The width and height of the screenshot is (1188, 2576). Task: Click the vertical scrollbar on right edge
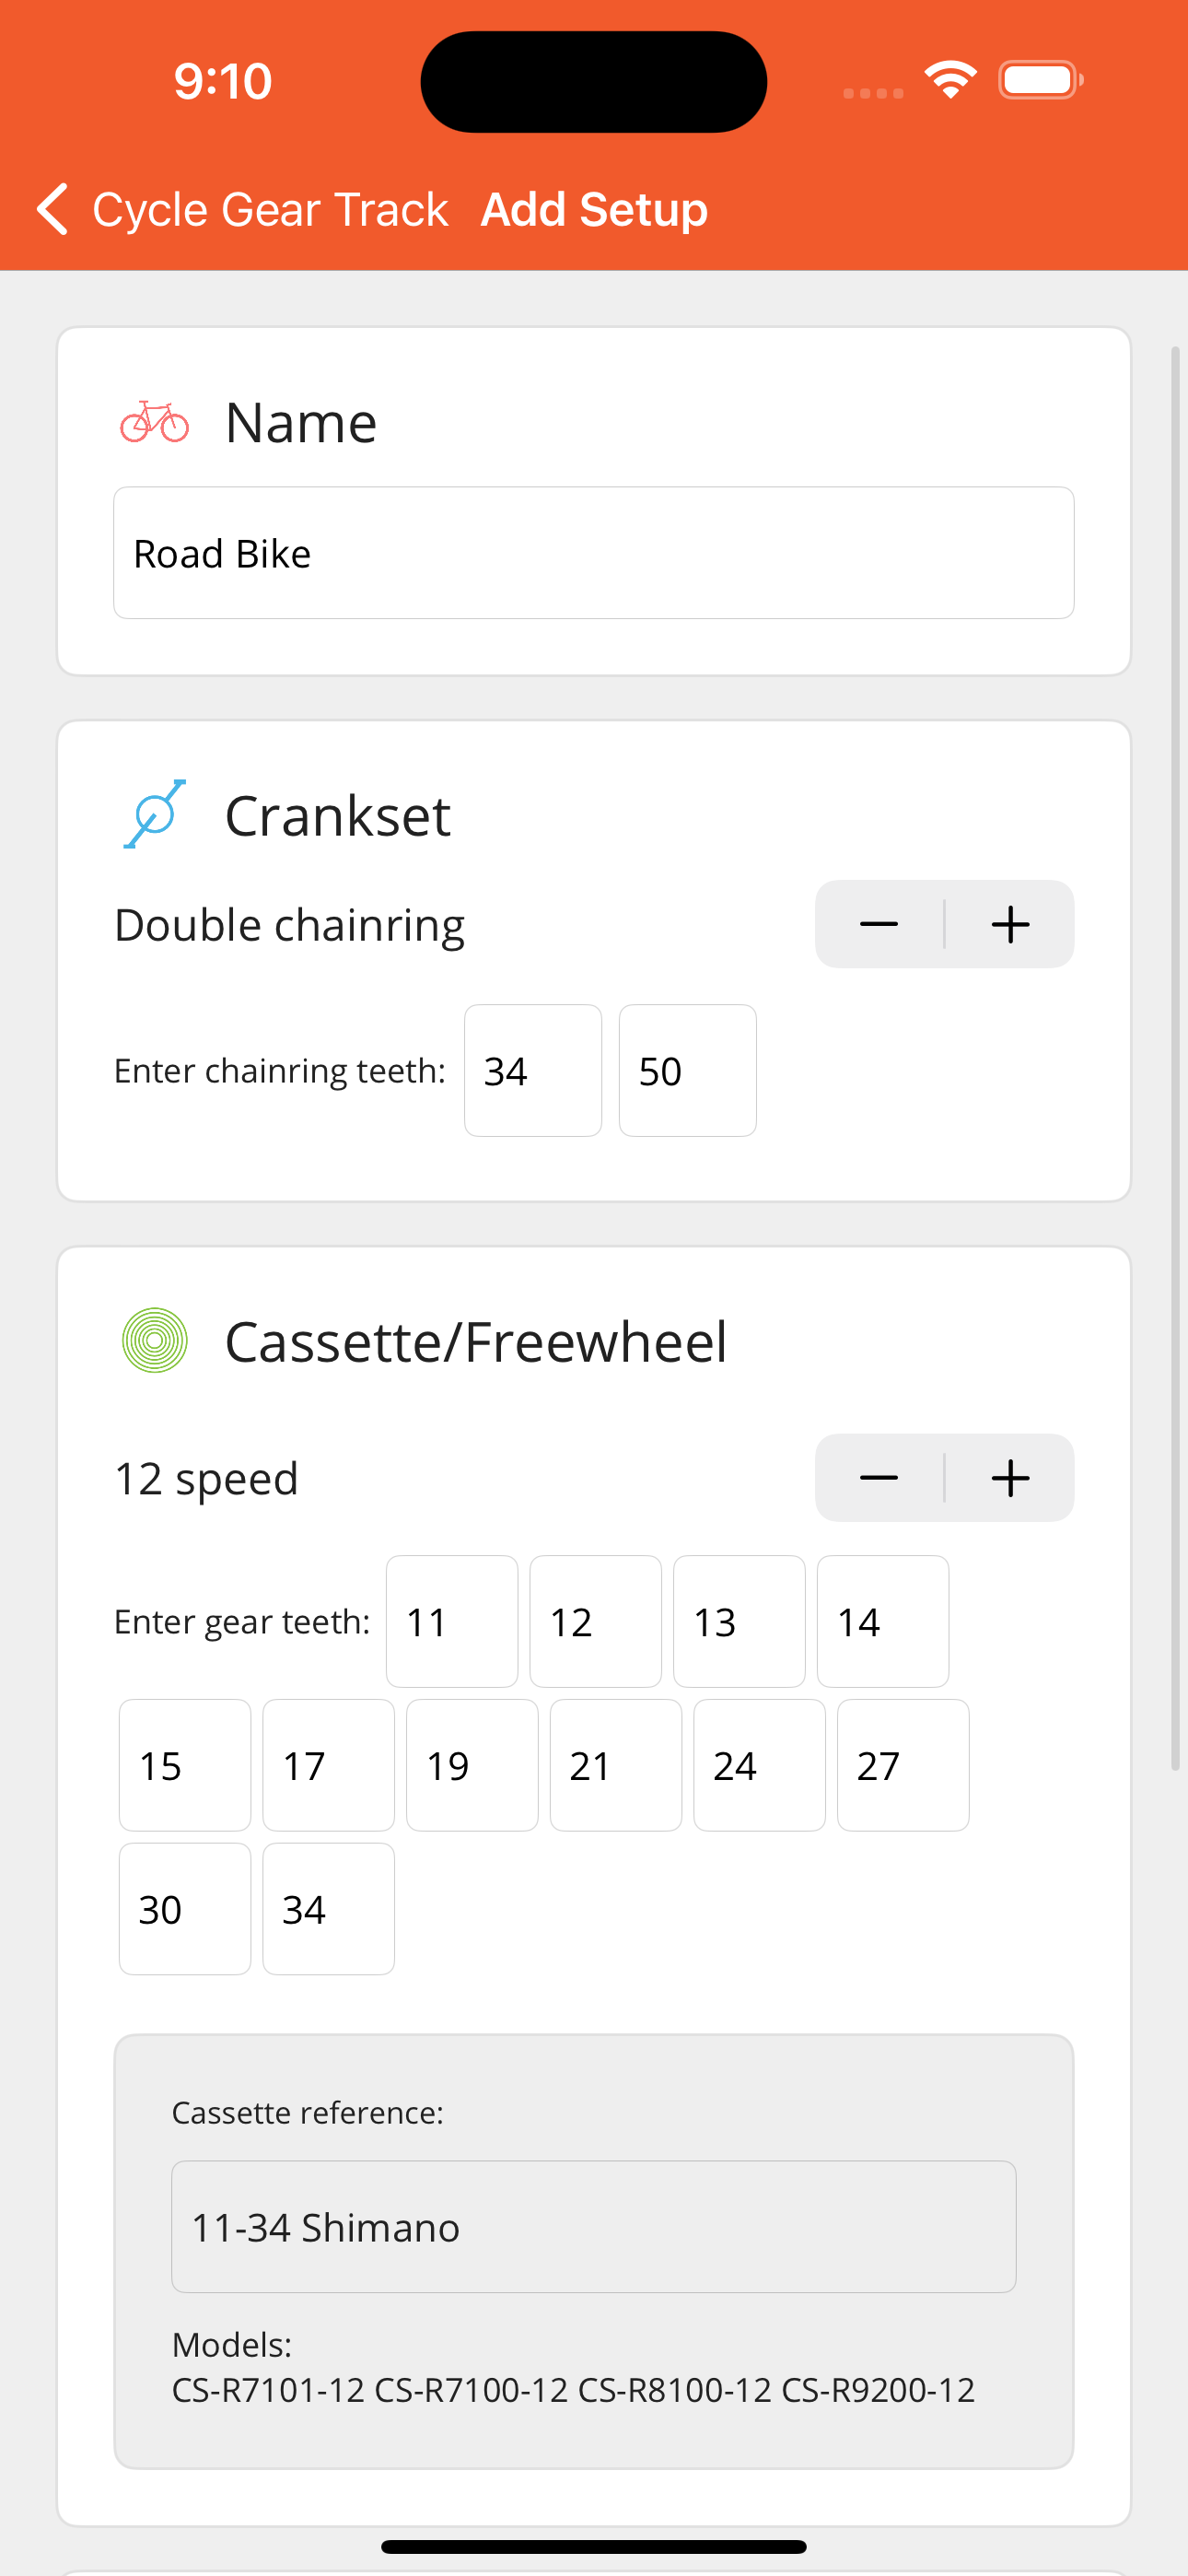(x=1176, y=1058)
